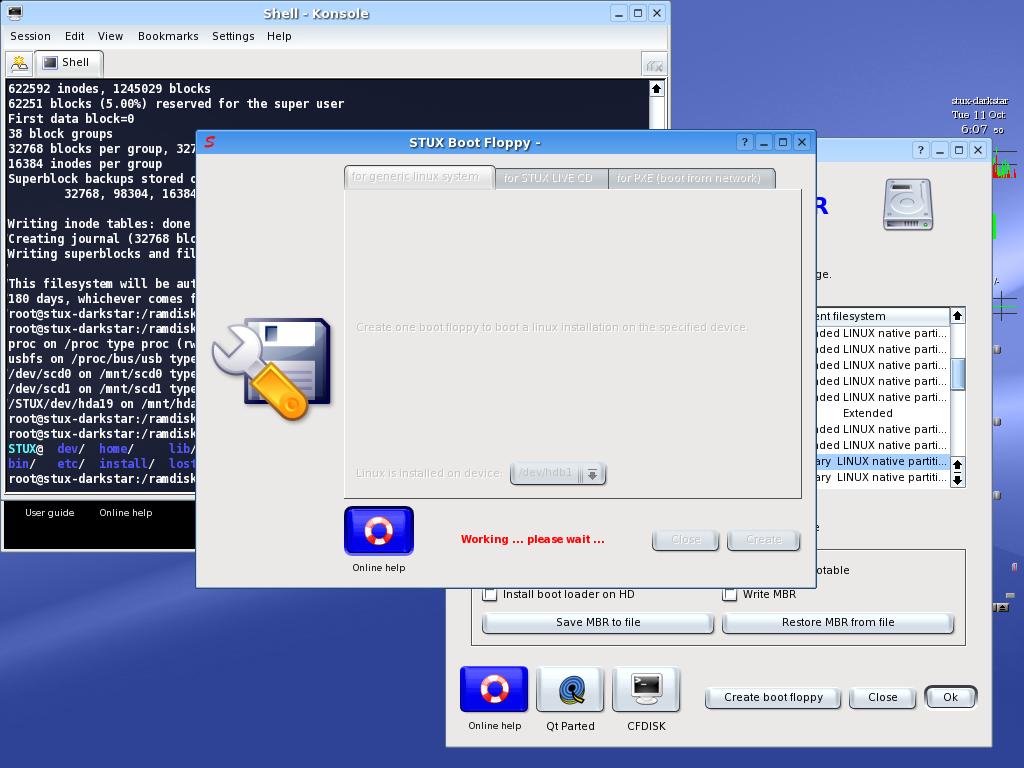The width and height of the screenshot is (1024, 768).
Task: Click the red system monitor graph on desktop panel
Action: point(1004,165)
